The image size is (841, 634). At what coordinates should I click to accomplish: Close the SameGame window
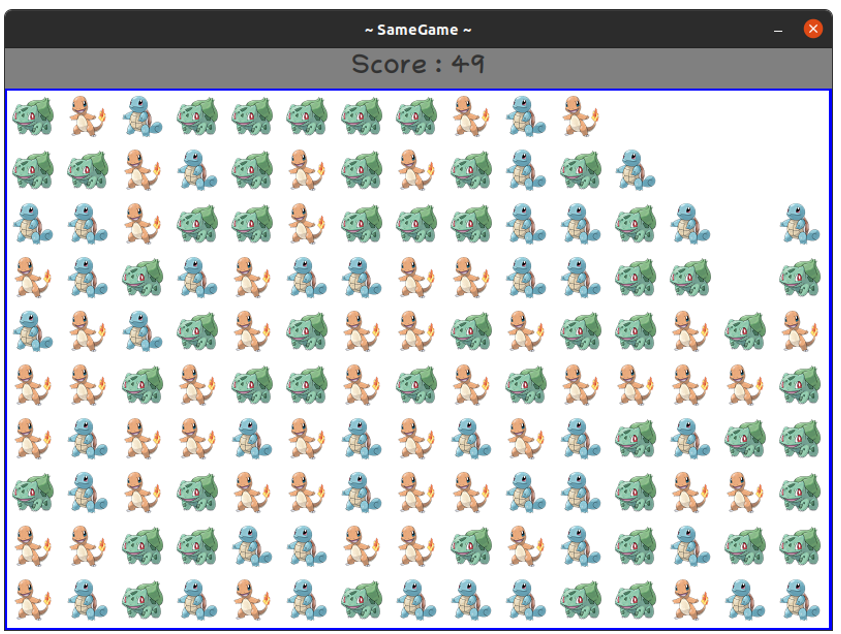812,29
